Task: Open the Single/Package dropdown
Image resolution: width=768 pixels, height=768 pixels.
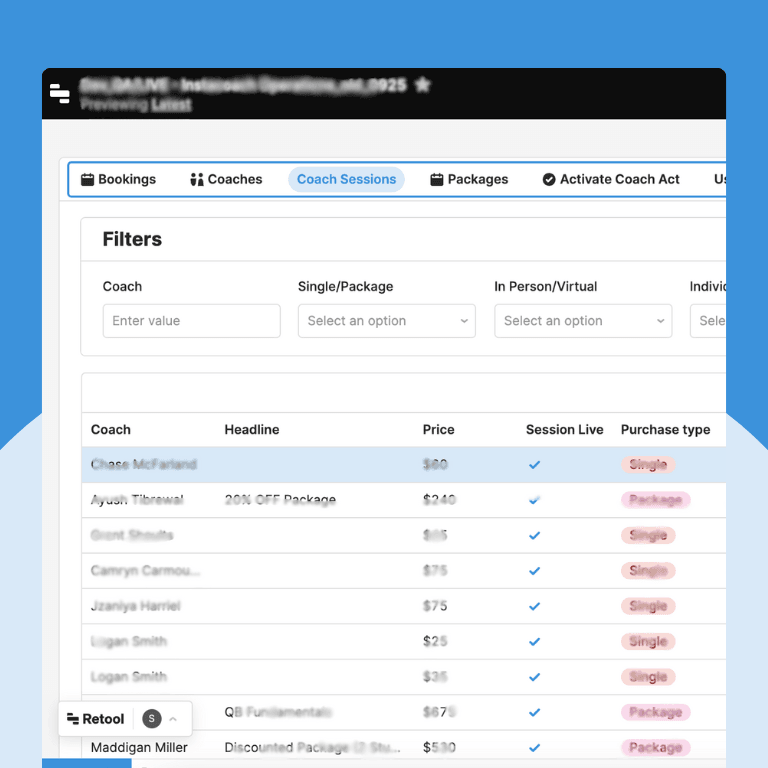Action: click(387, 321)
